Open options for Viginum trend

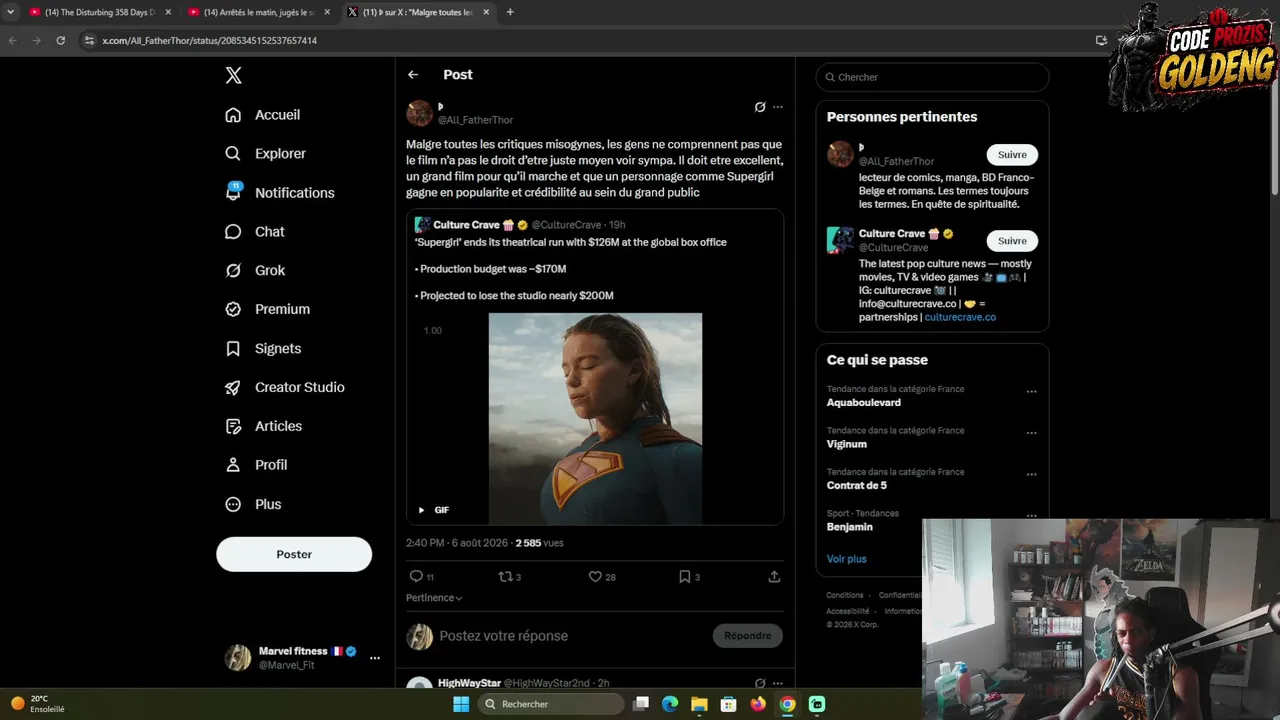[1031, 433]
